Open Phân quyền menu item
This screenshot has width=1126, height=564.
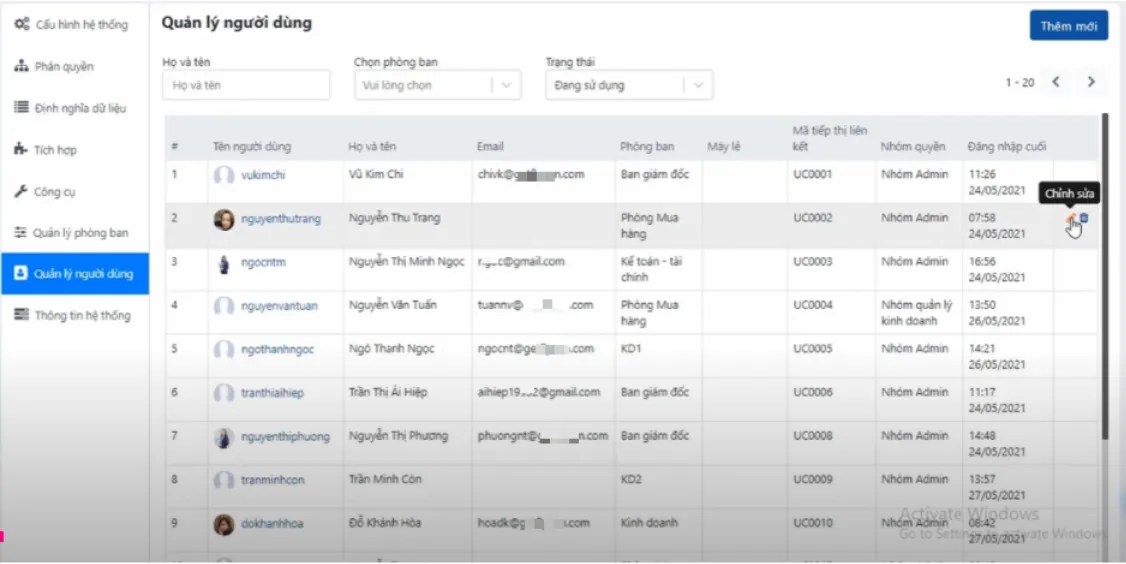pos(75,66)
